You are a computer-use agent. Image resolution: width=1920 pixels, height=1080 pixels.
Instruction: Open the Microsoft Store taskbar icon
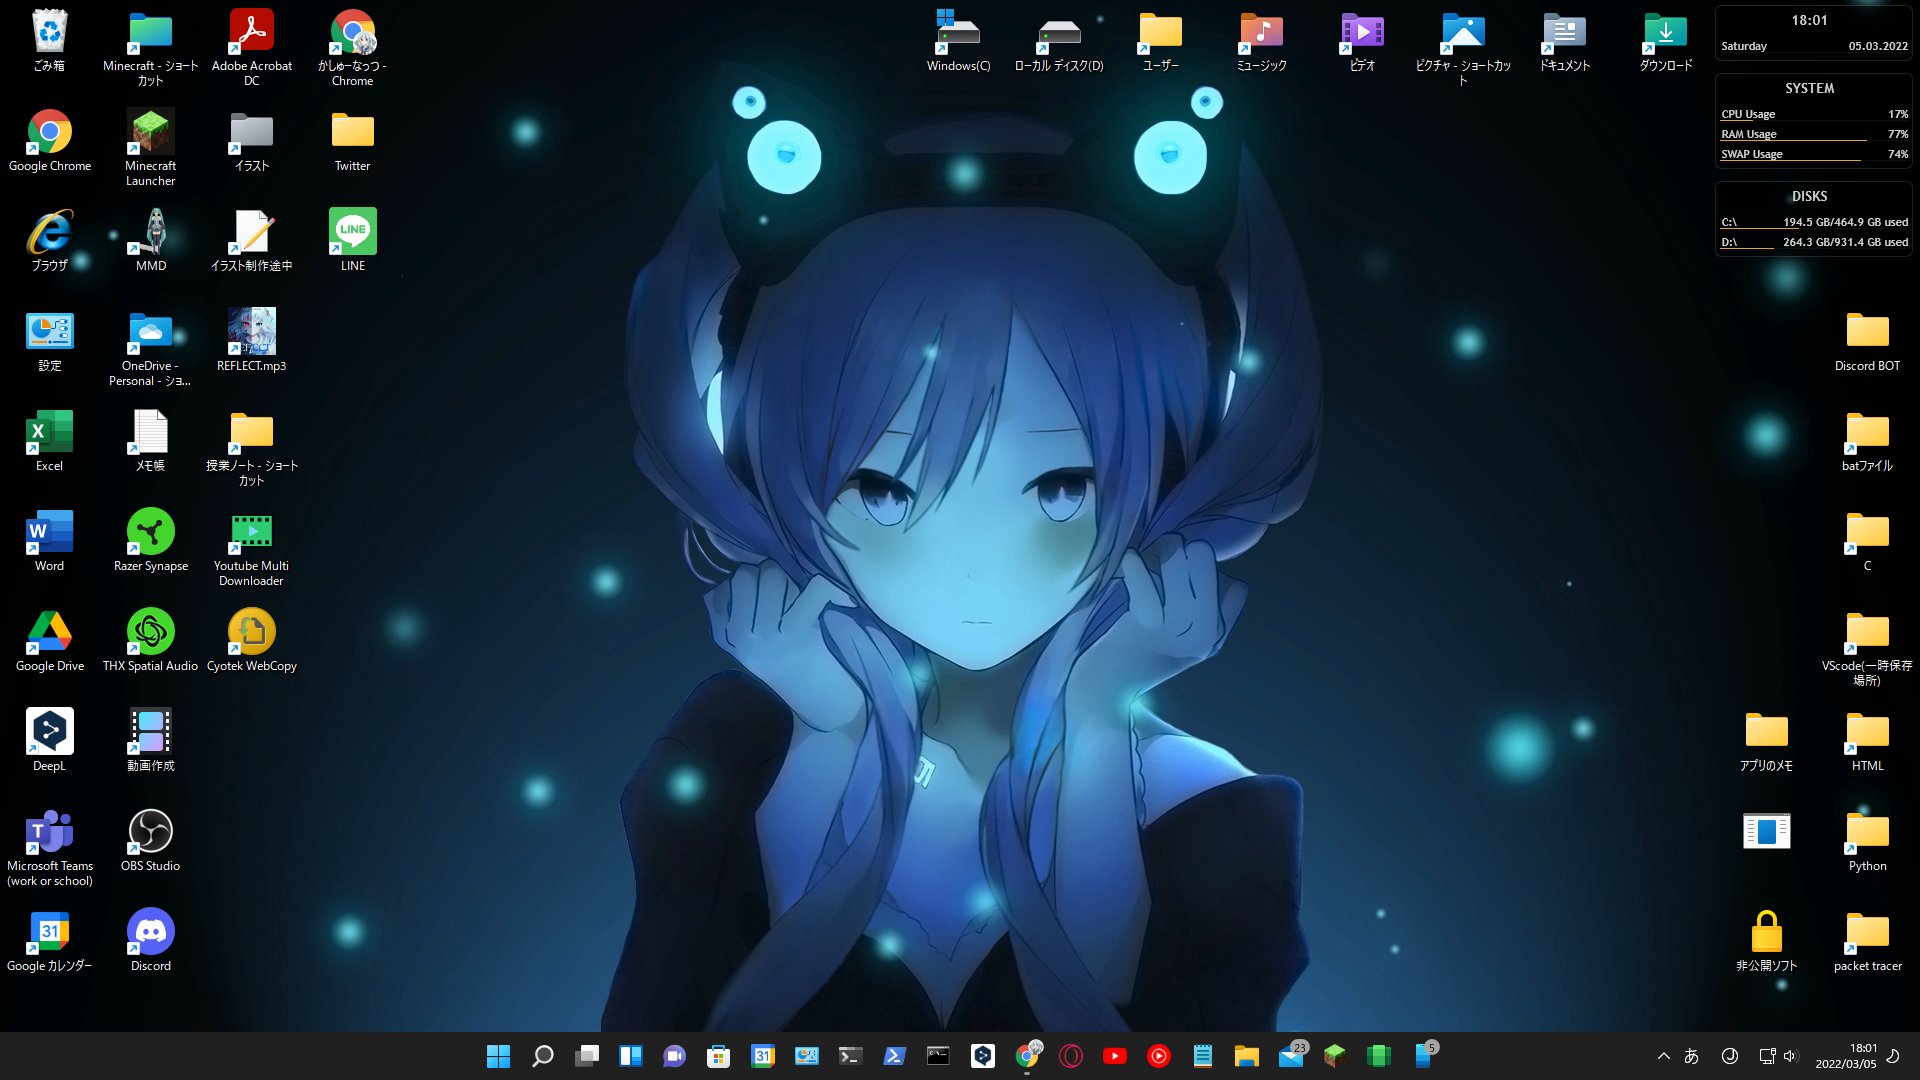point(718,1056)
